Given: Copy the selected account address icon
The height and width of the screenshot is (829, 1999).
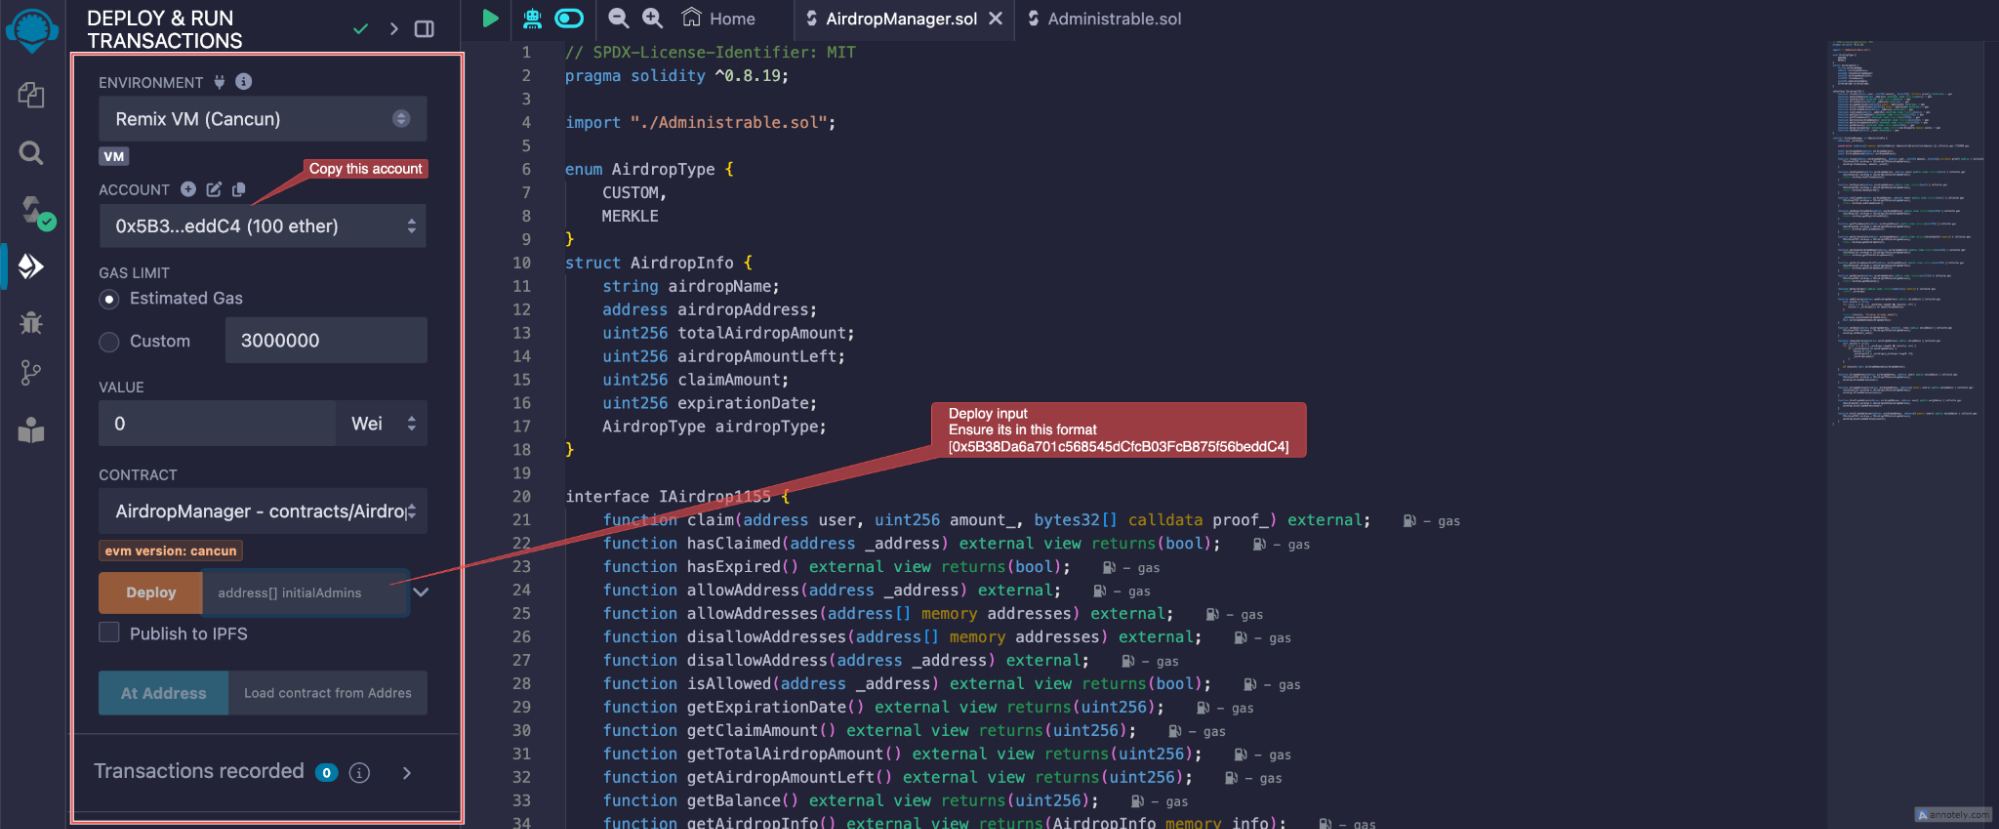Looking at the screenshot, I should point(239,189).
